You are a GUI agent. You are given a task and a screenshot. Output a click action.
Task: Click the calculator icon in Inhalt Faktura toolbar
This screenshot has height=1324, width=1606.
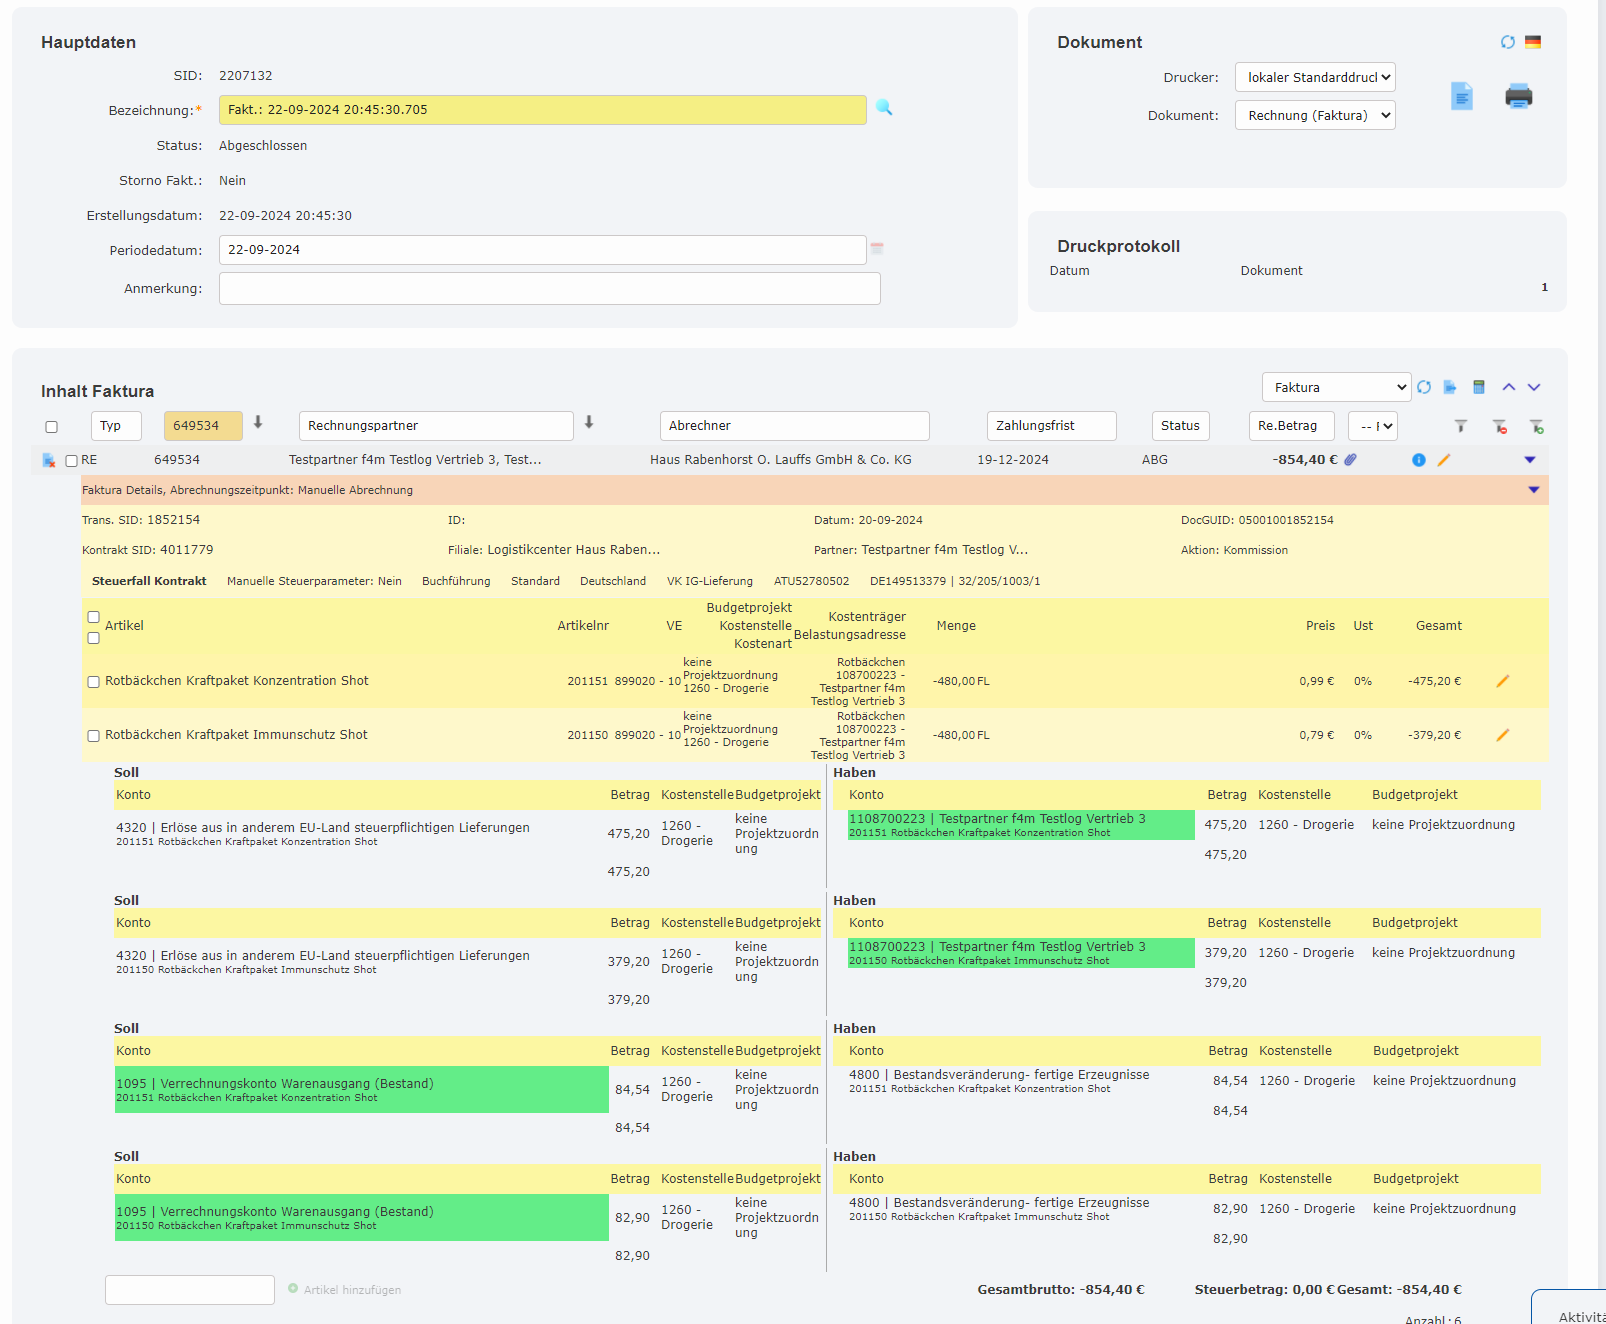coord(1481,387)
